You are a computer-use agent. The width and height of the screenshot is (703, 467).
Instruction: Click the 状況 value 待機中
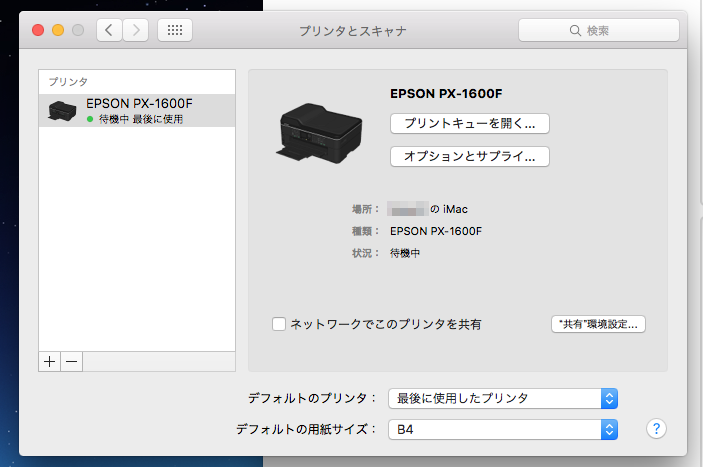[405, 253]
